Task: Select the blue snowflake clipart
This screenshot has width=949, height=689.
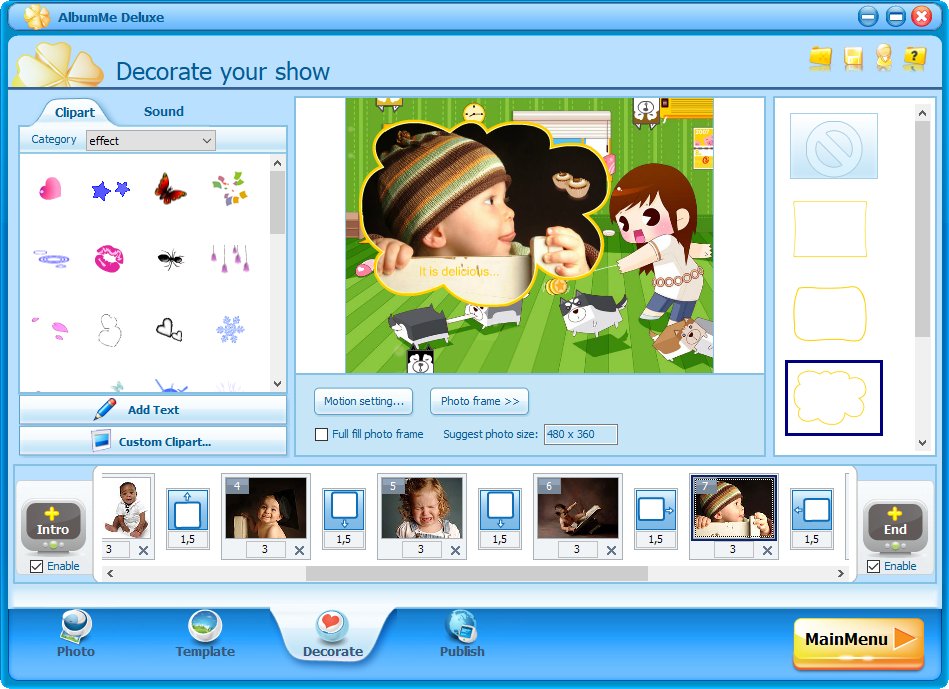Action: (230, 329)
